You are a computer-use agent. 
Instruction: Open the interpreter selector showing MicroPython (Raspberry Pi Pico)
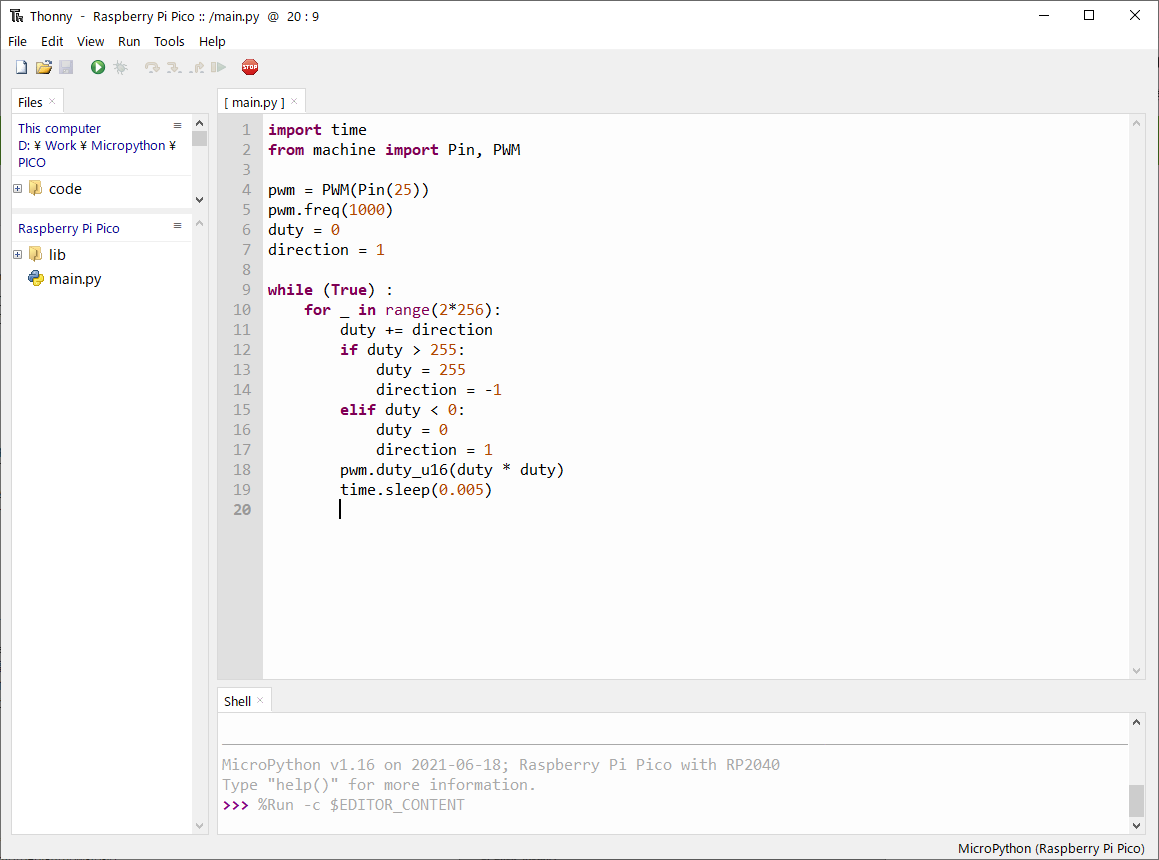click(x=1050, y=848)
